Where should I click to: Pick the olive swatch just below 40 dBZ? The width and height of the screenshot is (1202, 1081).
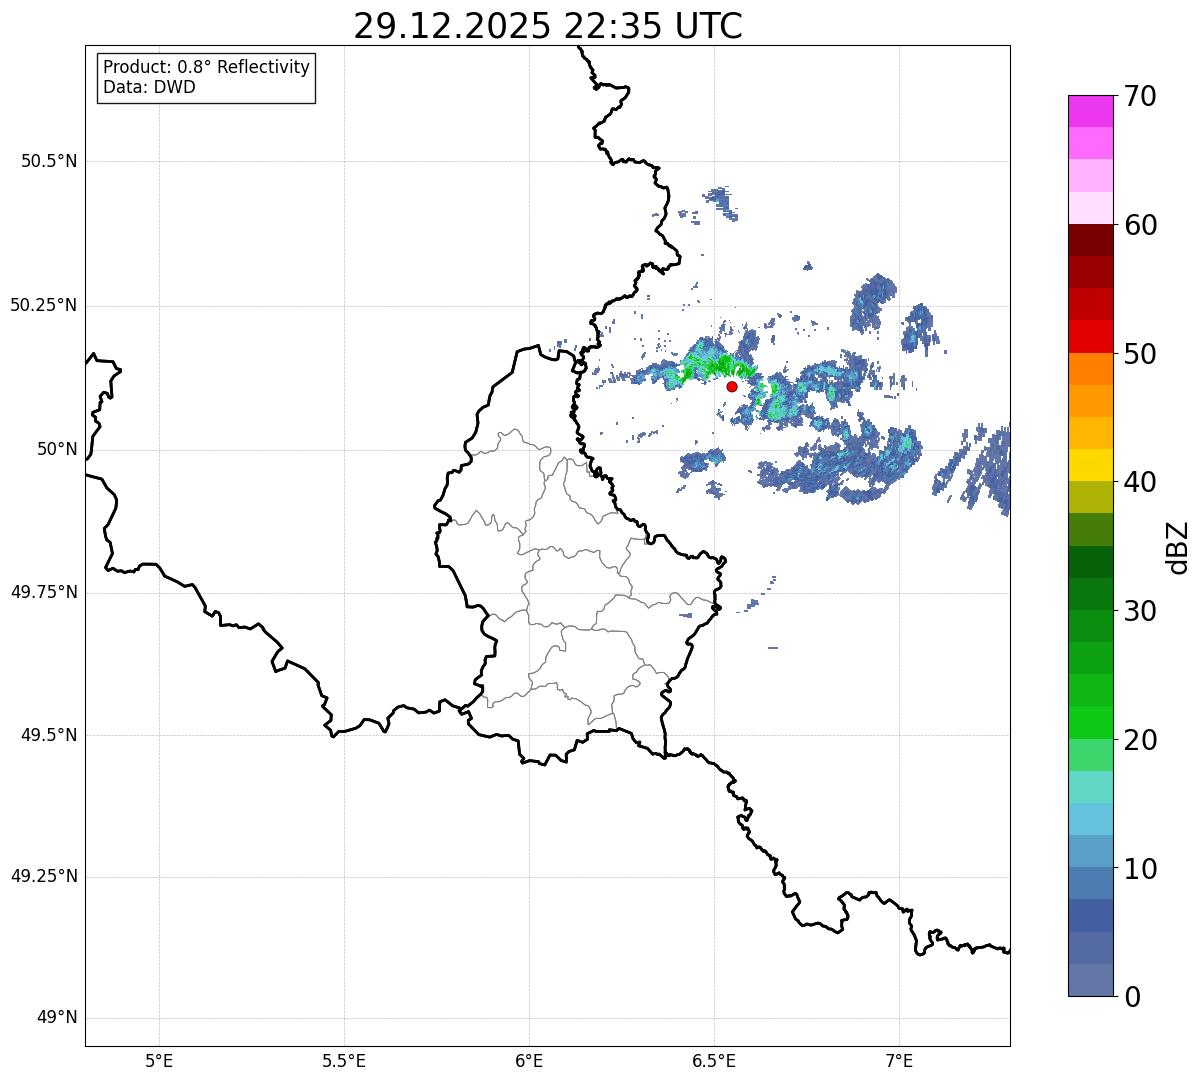(x=1090, y=497)
